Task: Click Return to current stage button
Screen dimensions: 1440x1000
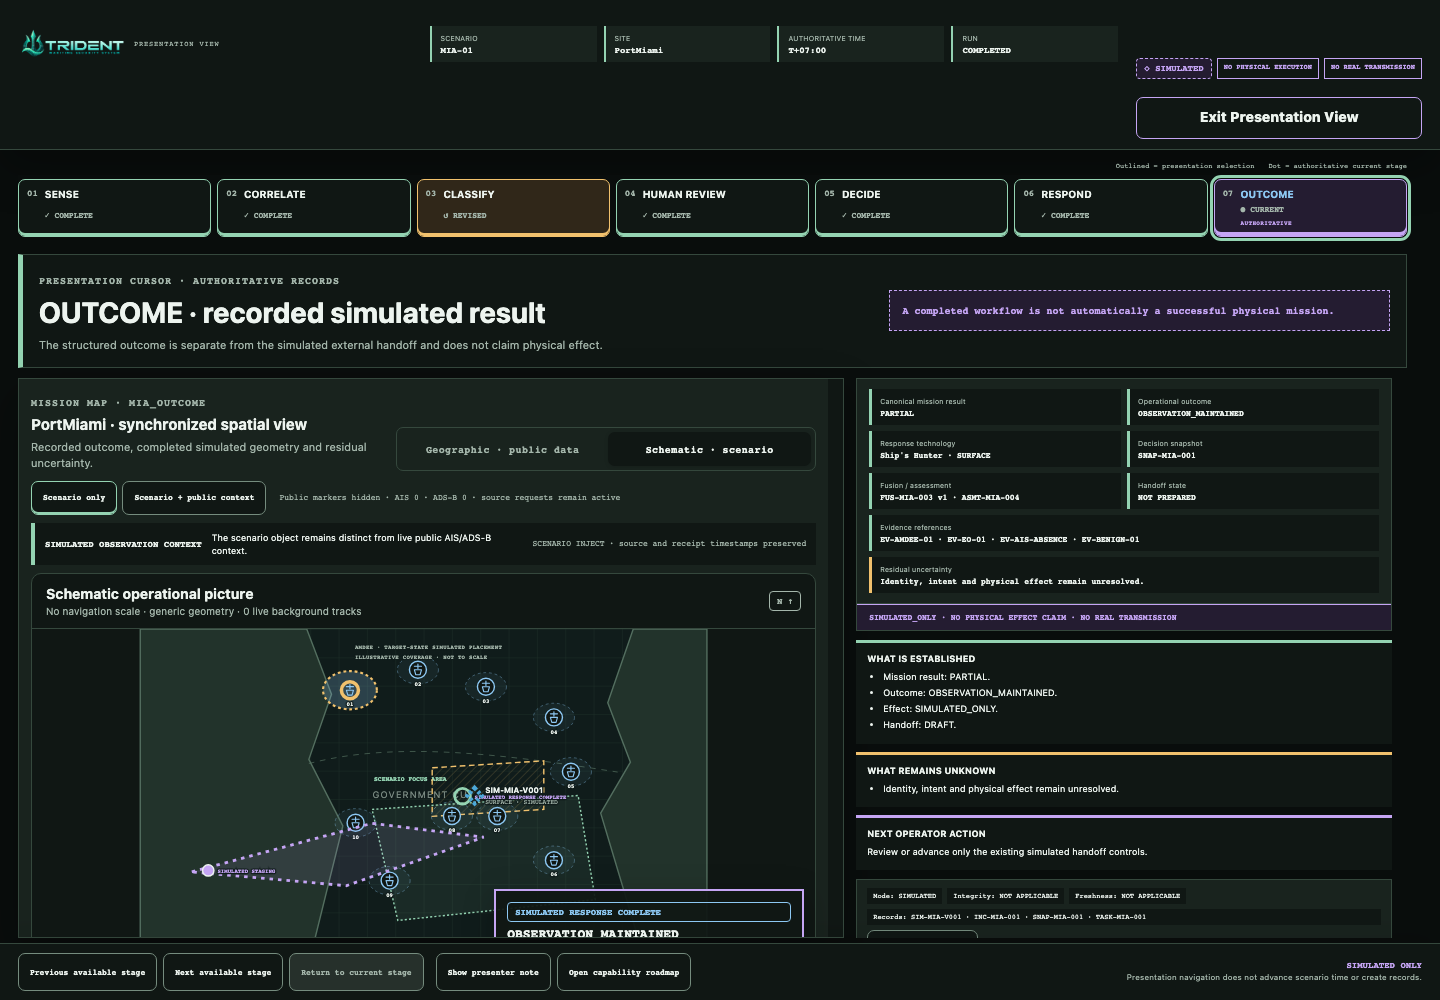Action: 356,972
